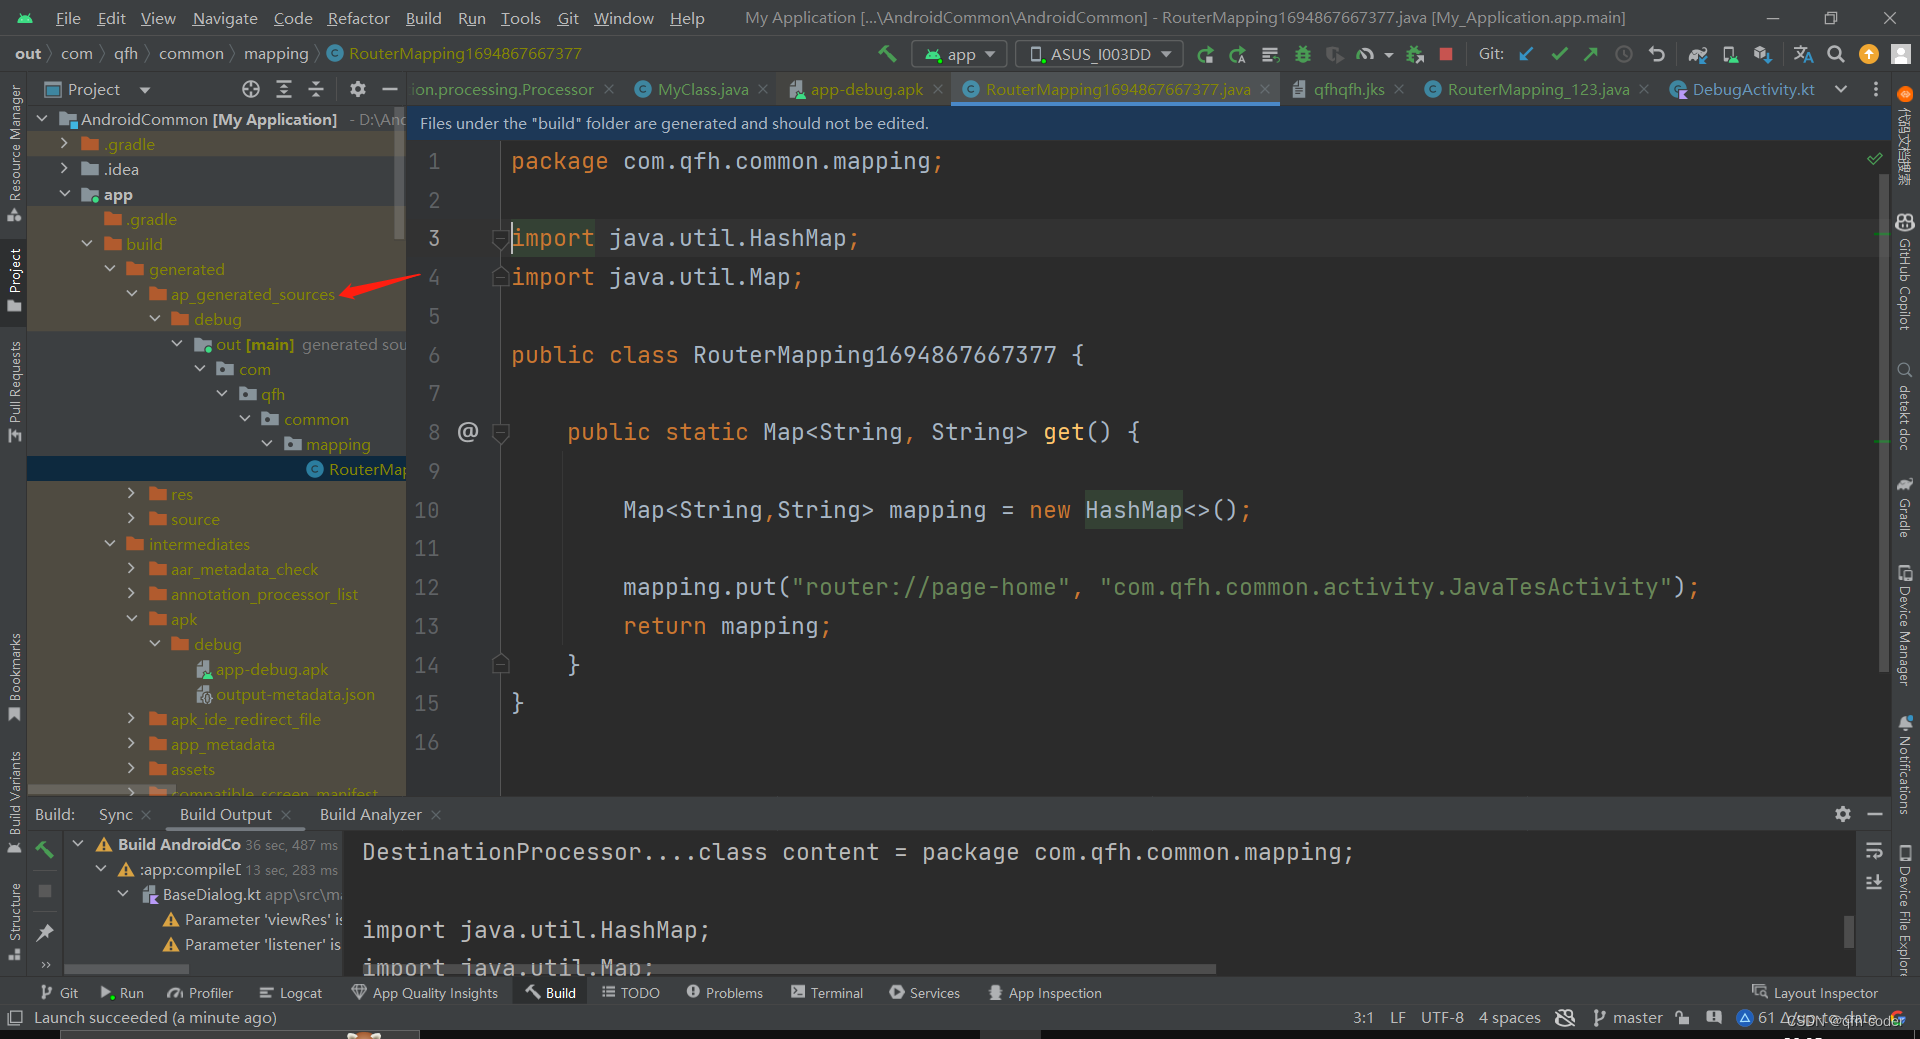The height and width of the screenshot is (1039, 1920).
Task: Switch to RouterMapping_123.java editor tab
Action: [x=1537, y=89]
